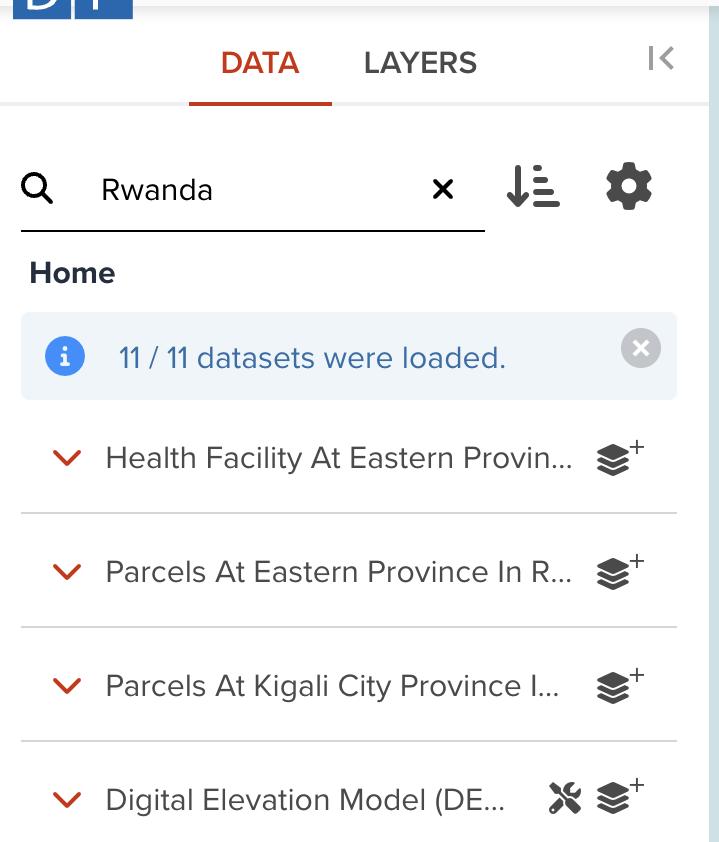Switch to the LAYERS tab
719x842 pixels.
[x=419, y=62]
